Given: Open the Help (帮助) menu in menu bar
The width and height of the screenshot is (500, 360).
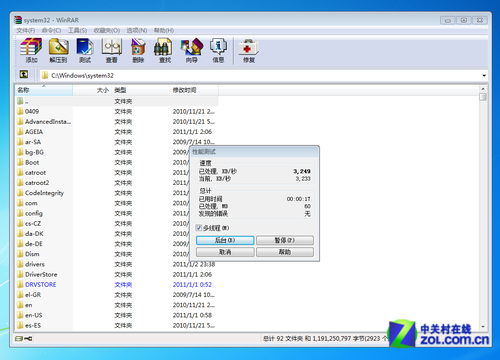Looking at the screenshot, I should coord(164,30).
